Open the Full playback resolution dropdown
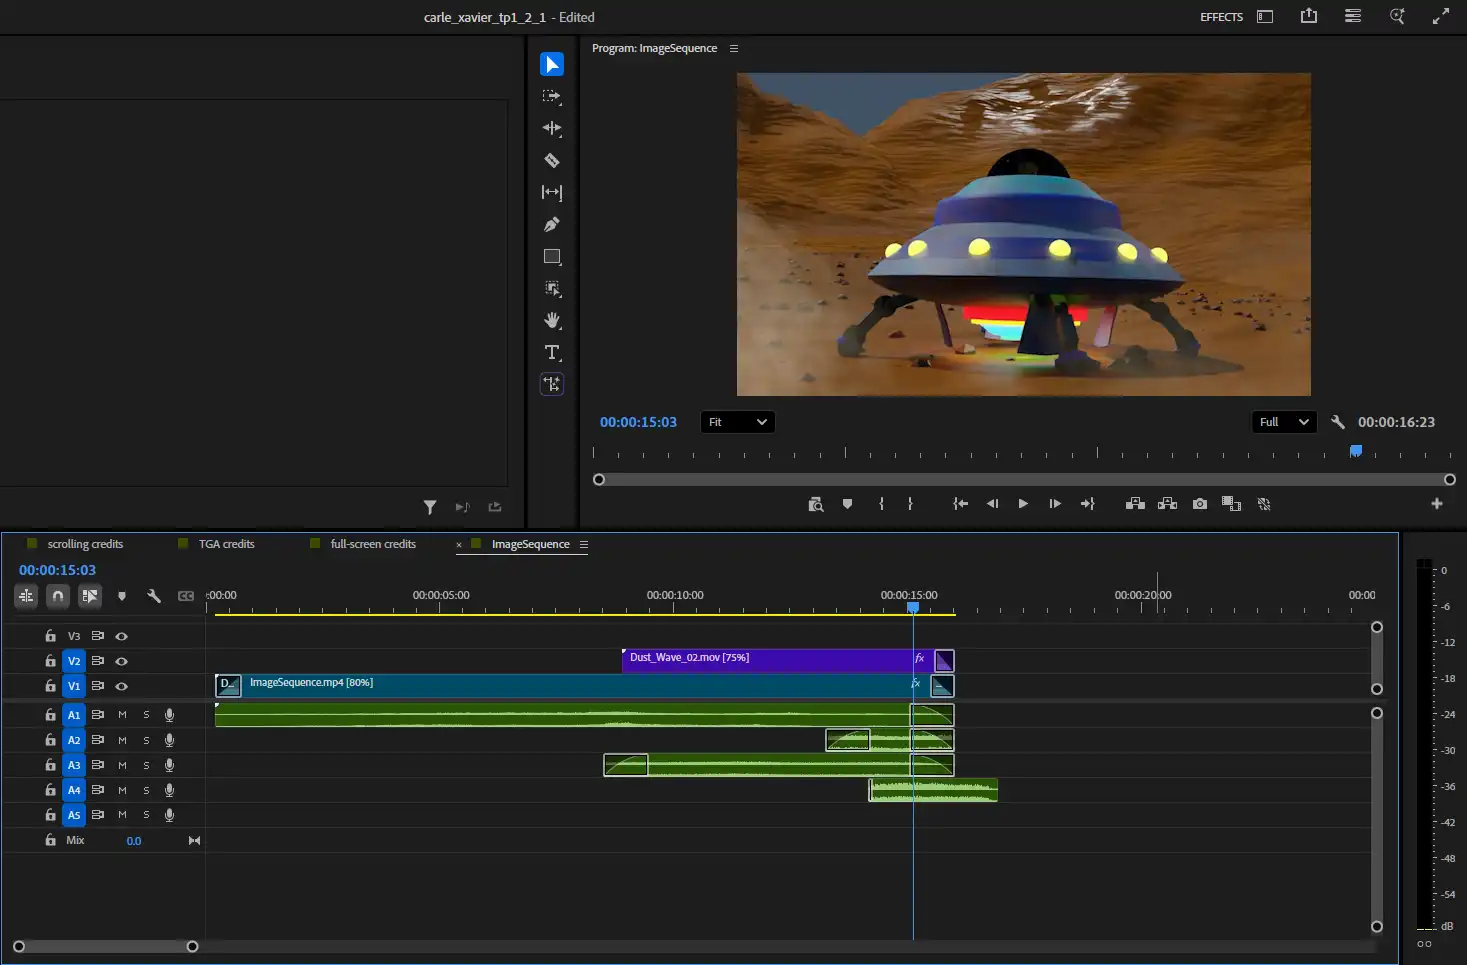1467x965 pixels. tap(1283, 422)
